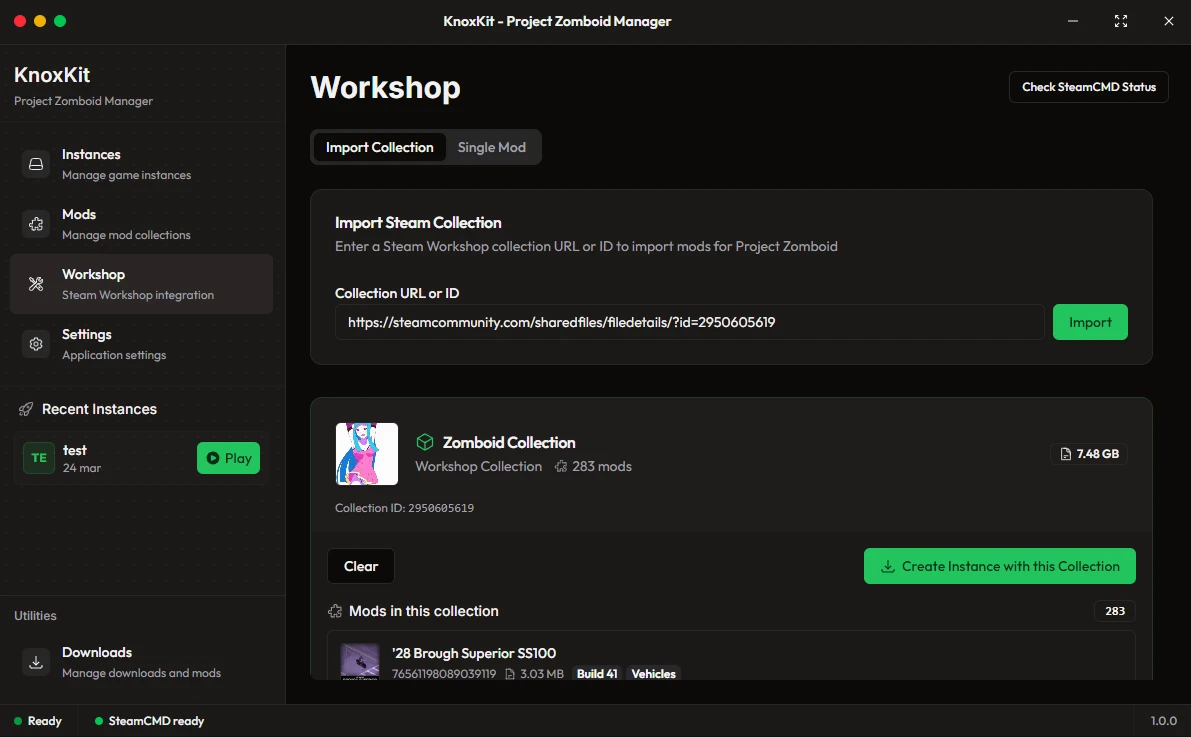Click the puzzle icon next to 283 mods
The width and height of the screenshot is (1191, 737).
[x=561, y=467]
